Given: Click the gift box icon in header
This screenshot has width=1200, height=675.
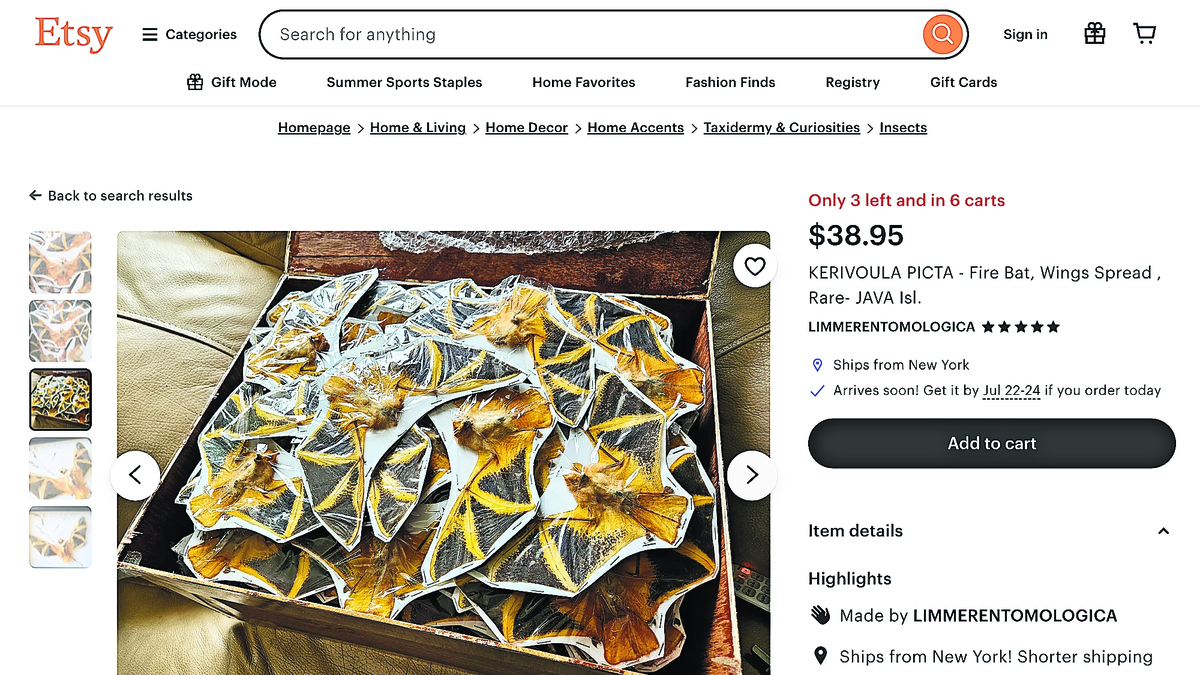Looking at the screenshot, I should coord(1095,34).
